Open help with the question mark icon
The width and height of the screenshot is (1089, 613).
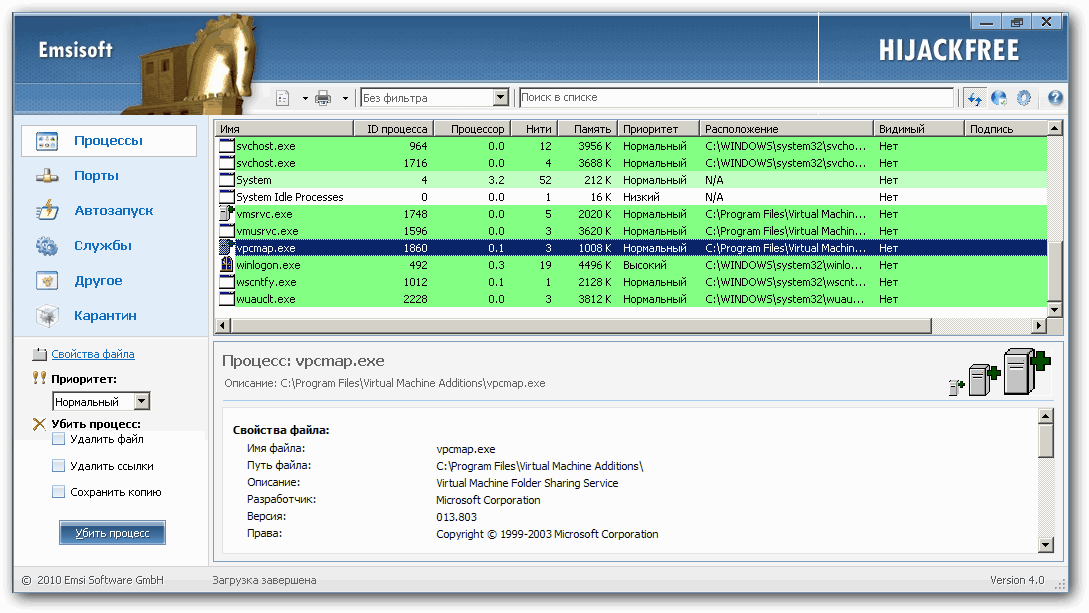[1055, 98]
